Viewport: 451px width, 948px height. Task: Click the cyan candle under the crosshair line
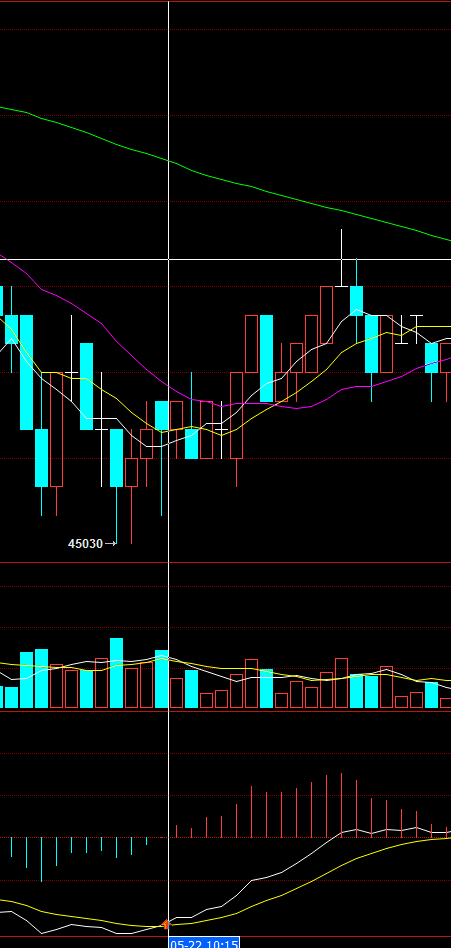click(x=161, y=415)
